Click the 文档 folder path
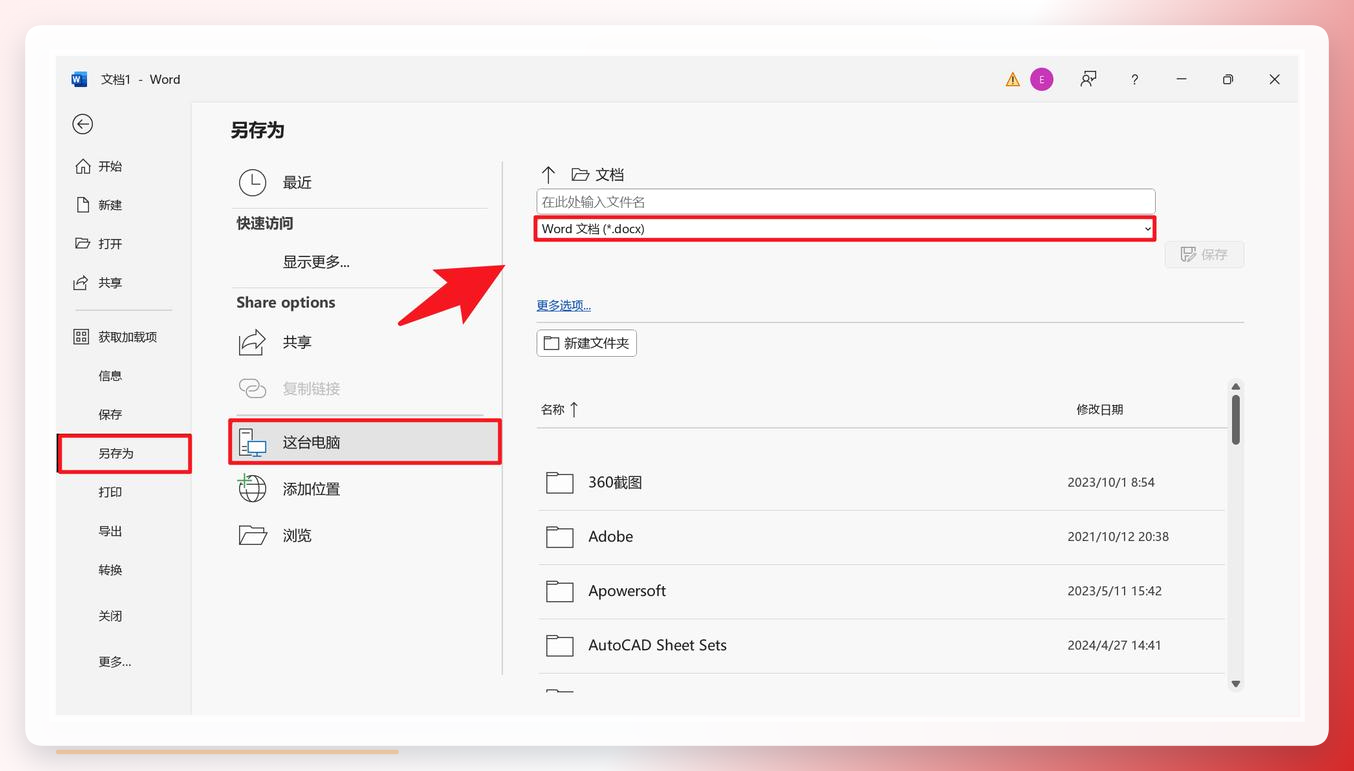The width and height of the screenshot is (1354, 771). [598, 174]
